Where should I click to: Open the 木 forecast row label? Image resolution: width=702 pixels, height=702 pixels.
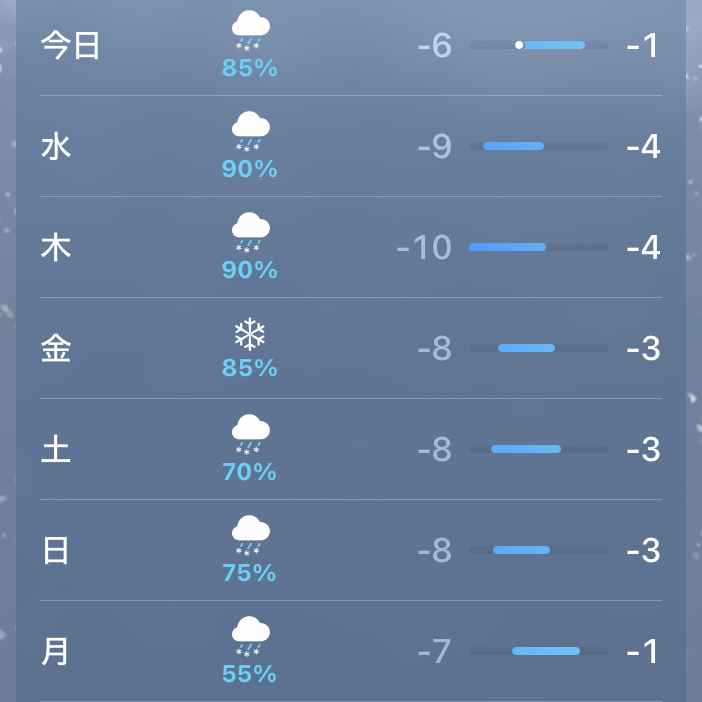56,248
